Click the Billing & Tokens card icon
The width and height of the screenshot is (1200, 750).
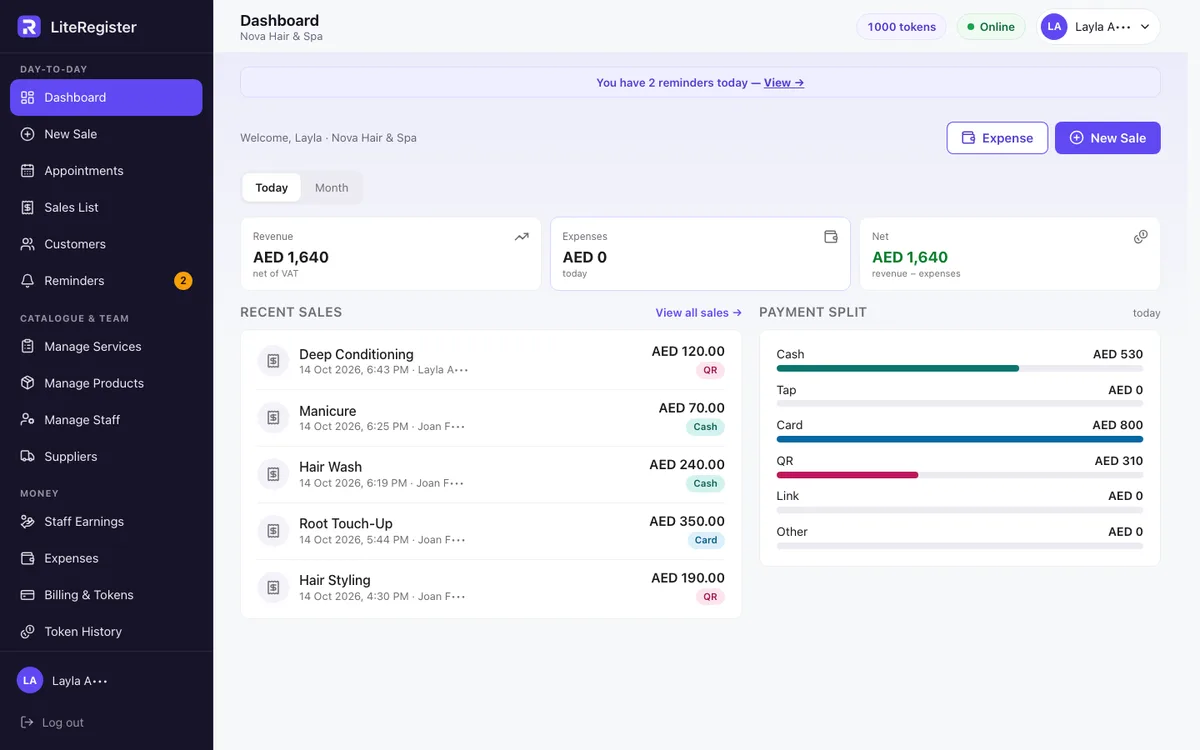(x=28, y=595)
